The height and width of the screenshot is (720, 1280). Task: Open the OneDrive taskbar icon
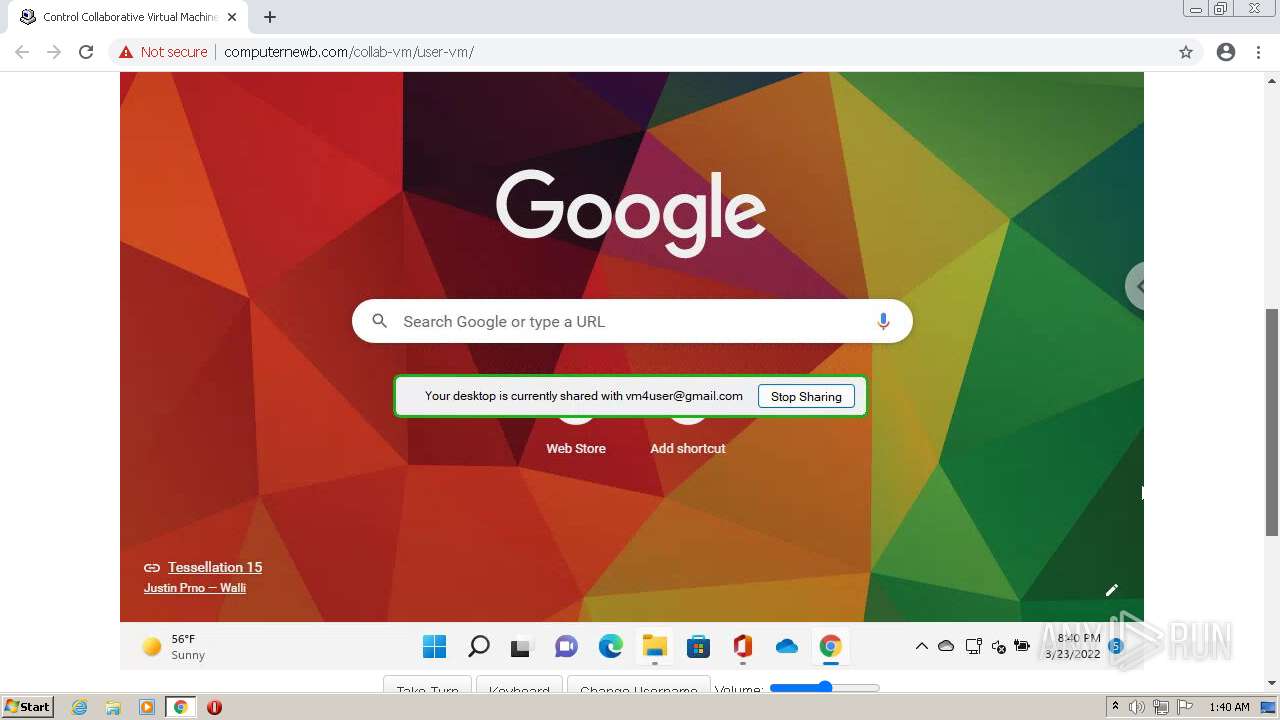point(787,647)
